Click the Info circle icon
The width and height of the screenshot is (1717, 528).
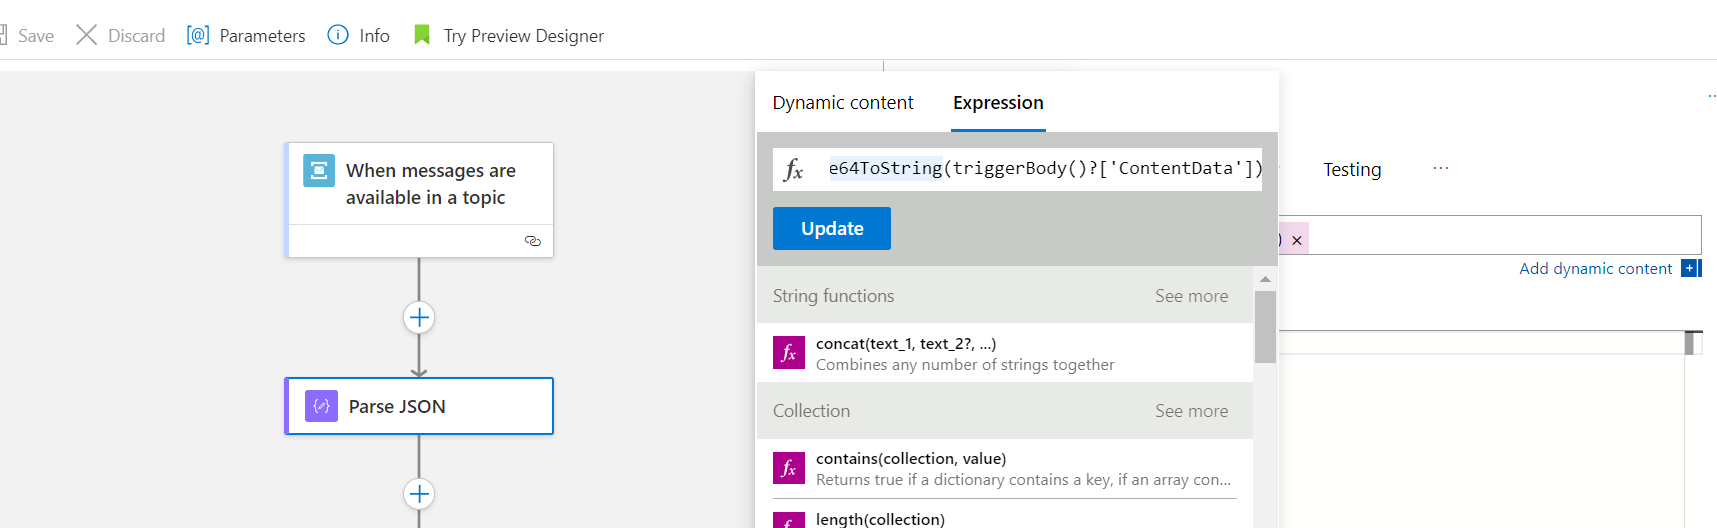click(x=338, y=35)
